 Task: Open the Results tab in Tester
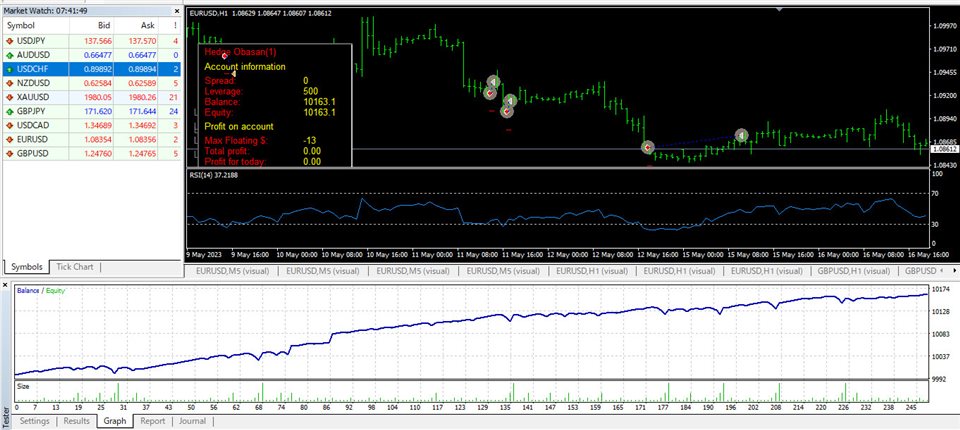(x=77, y=421)
